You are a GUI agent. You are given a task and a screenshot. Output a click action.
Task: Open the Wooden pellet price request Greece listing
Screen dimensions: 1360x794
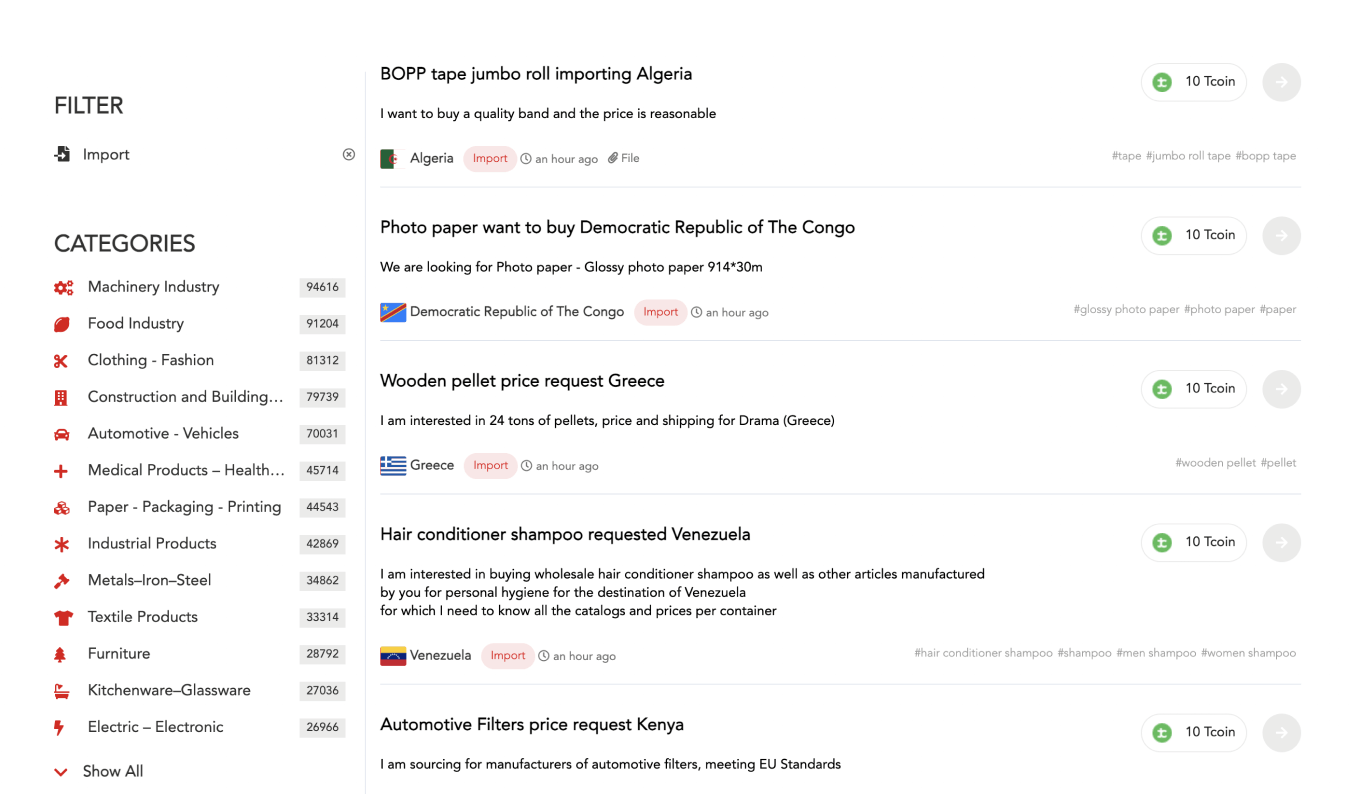pos(522,381)
